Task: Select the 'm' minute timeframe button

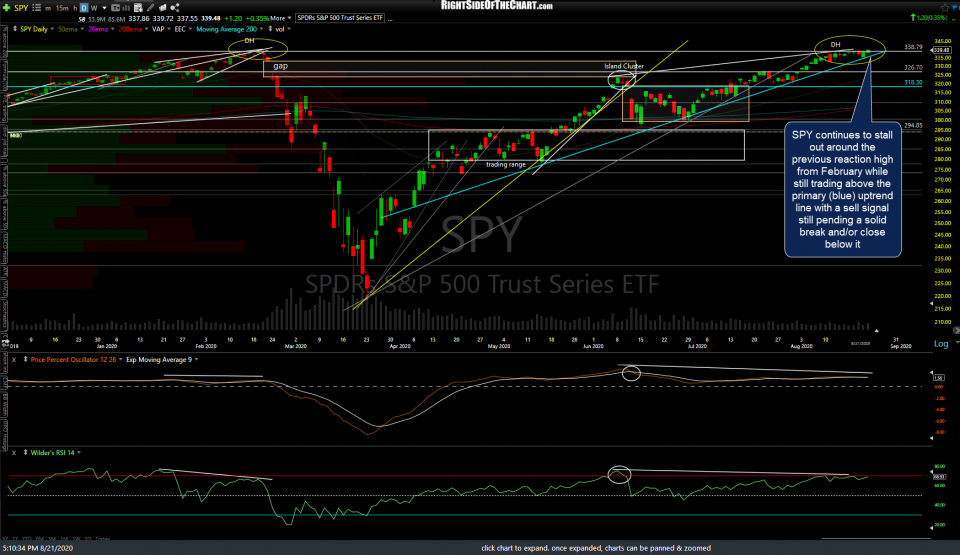Action: pyautogui.click(x=48, y=9)
